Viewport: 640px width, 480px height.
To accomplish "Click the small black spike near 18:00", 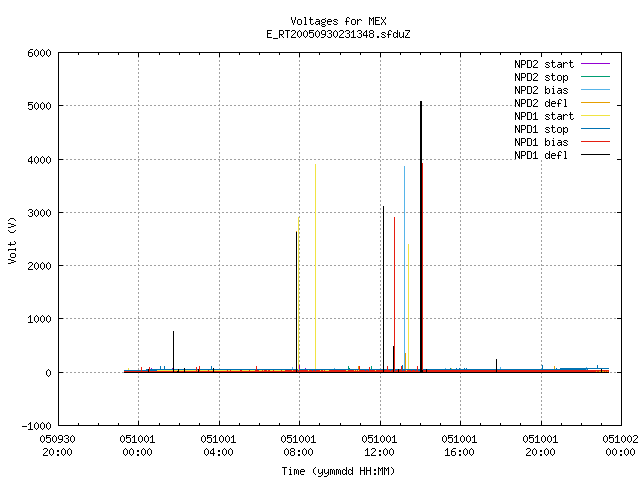I will (x=497, y=365).
